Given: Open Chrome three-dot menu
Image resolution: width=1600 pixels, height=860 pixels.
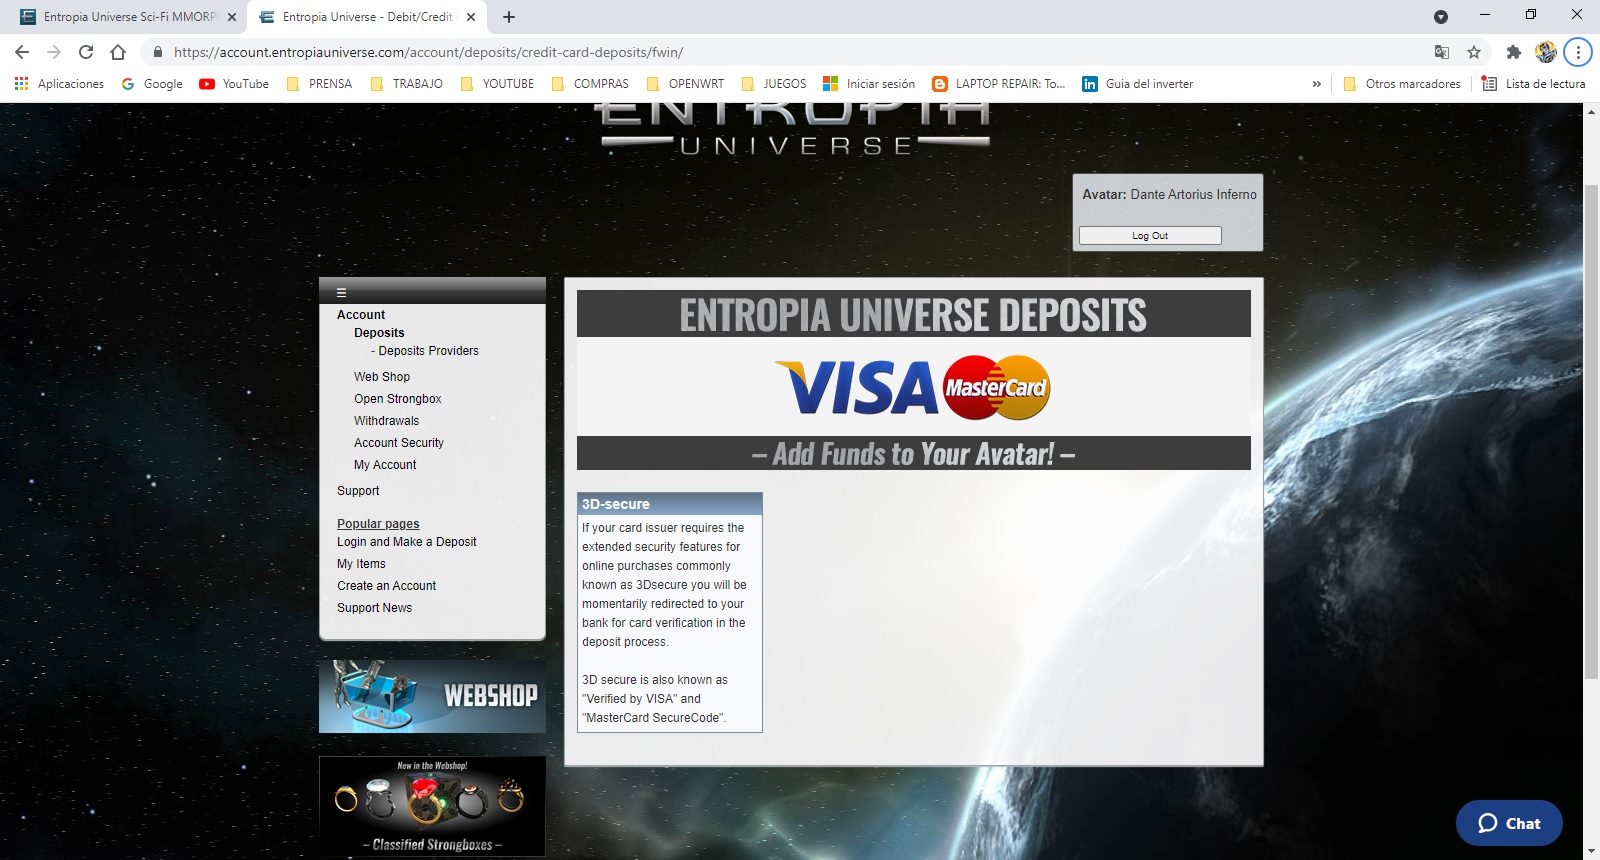Looking at the screenshot, I should click(1578, 52).
